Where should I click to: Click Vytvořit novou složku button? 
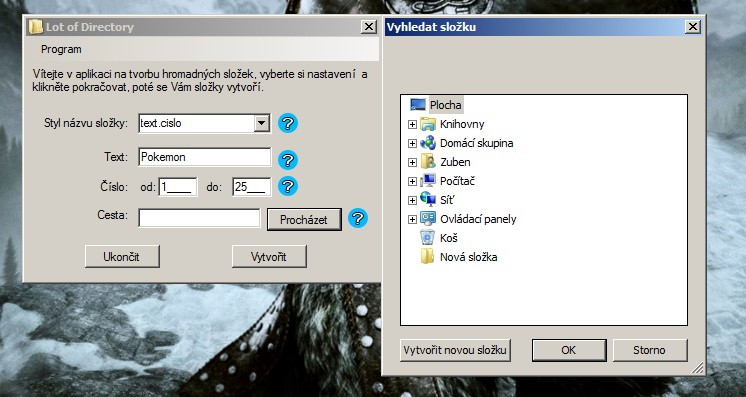(x=455, y=350)
